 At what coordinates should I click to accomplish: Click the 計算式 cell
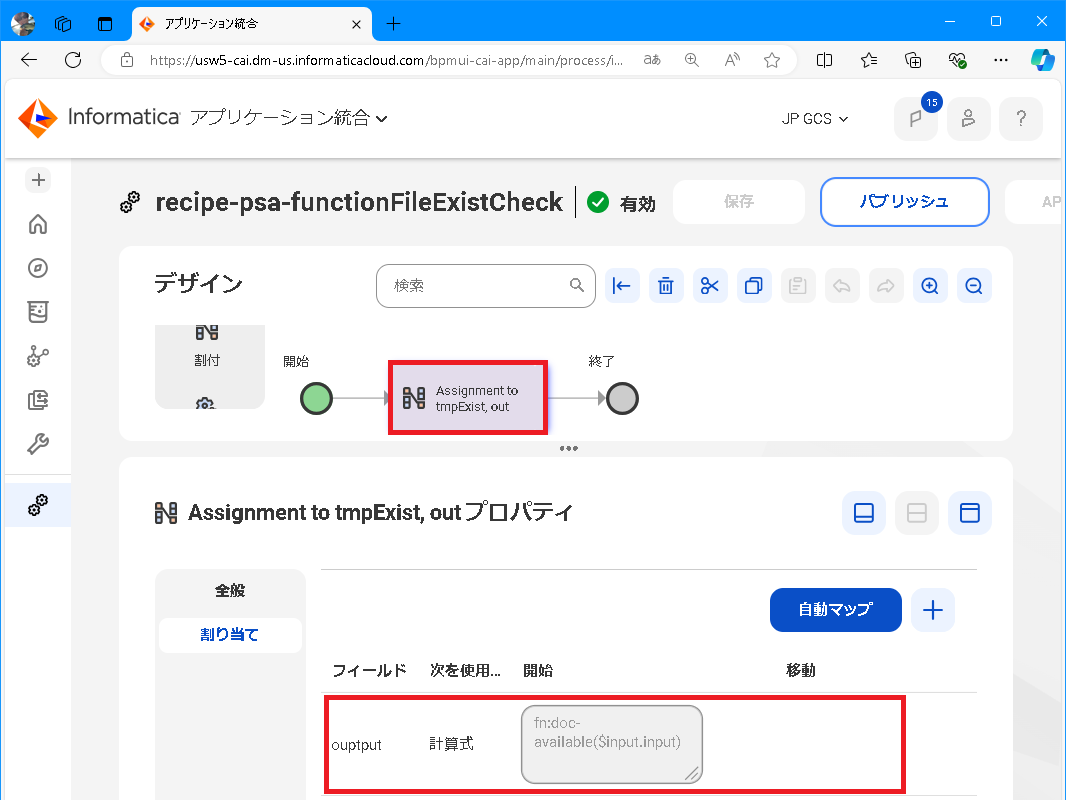click(x=451, y=744)
